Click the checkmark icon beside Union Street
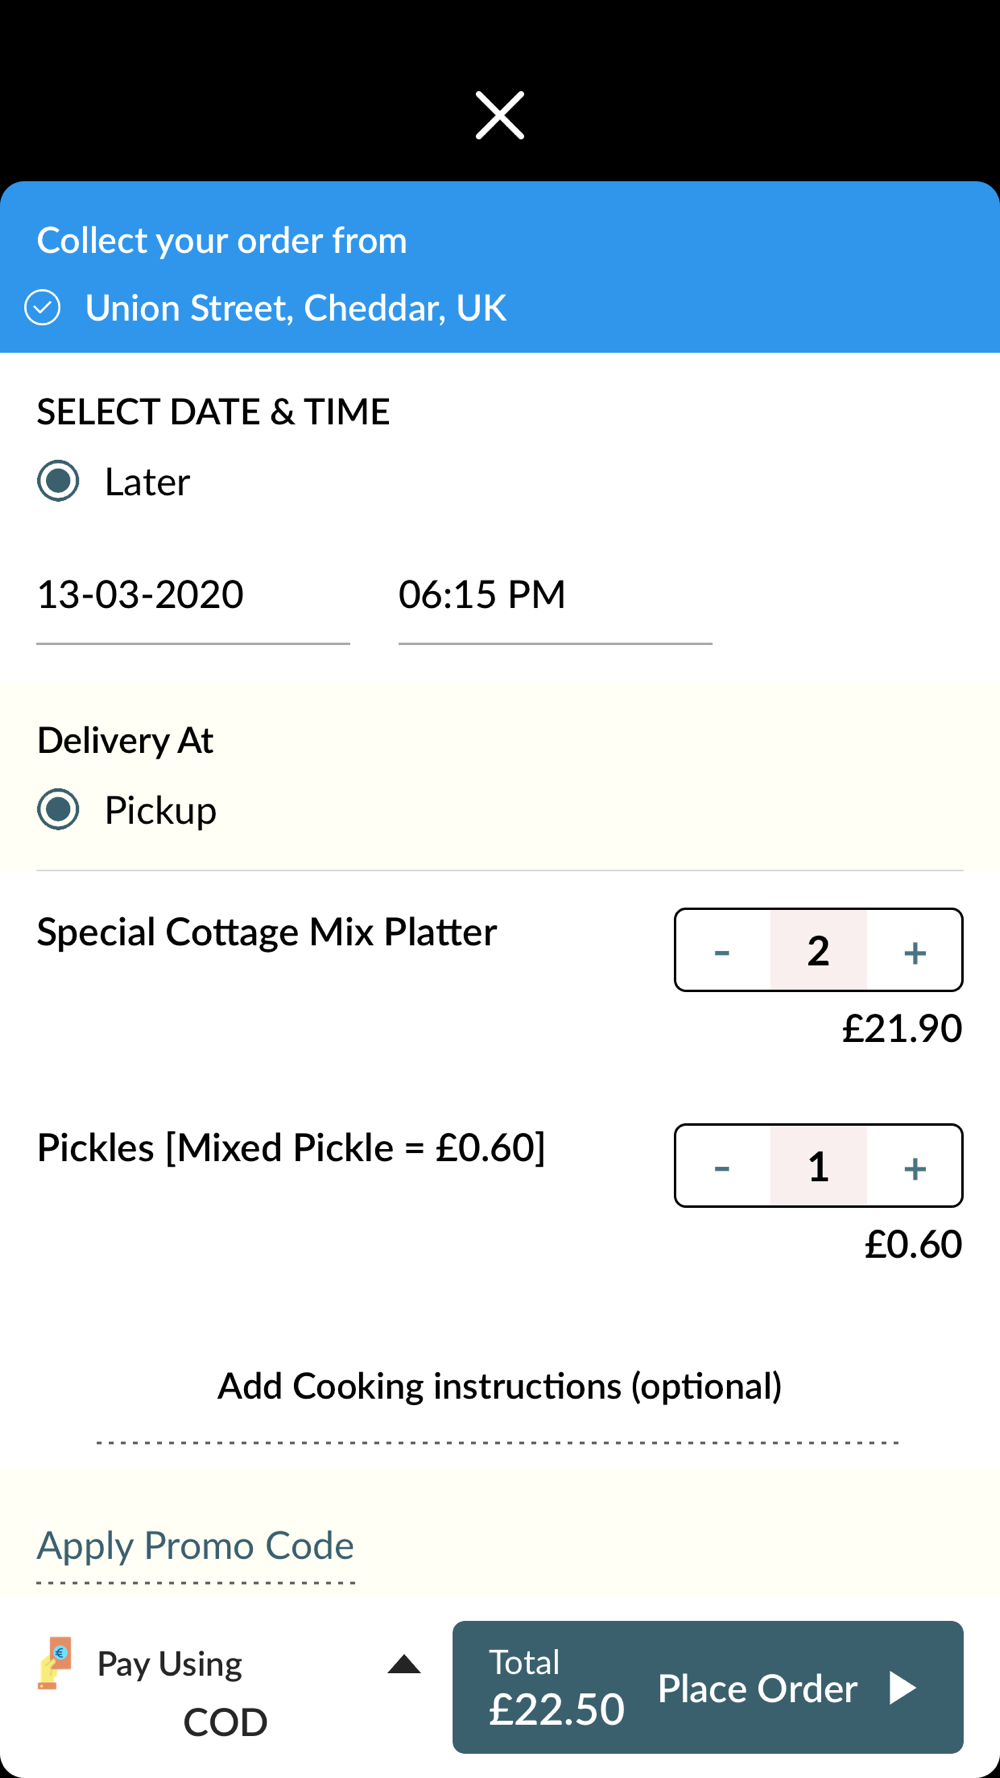The width and height of the screenshot is (1000, 1778). click(x=43, y=308)
